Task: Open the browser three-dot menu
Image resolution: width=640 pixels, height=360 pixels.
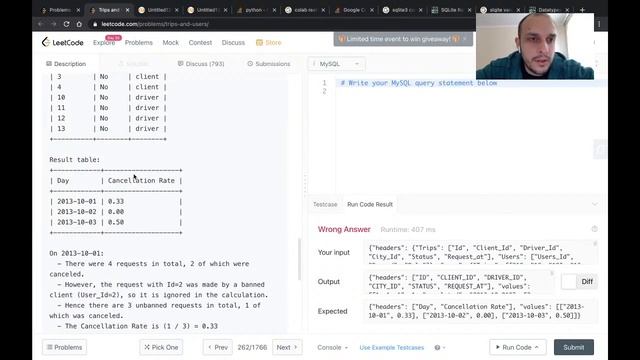Action: pos(599,24)
